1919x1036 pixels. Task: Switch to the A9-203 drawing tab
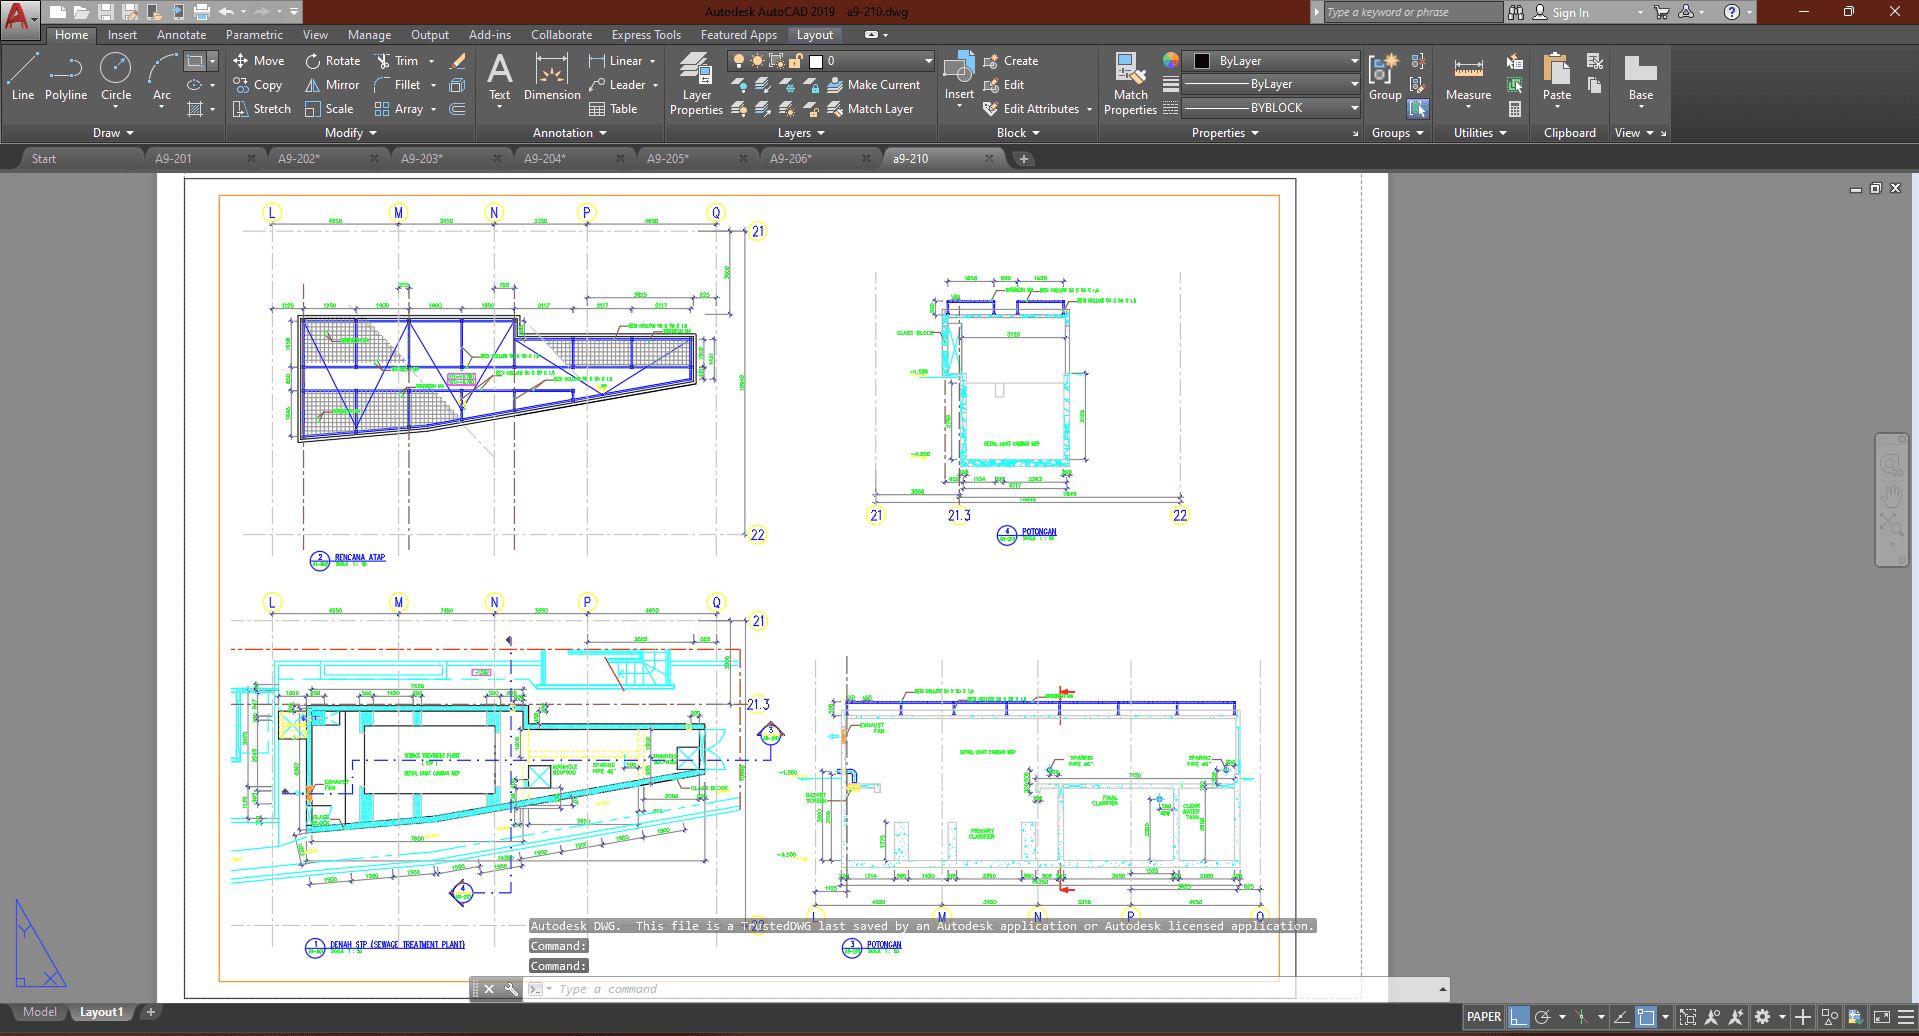coord(422,159)
